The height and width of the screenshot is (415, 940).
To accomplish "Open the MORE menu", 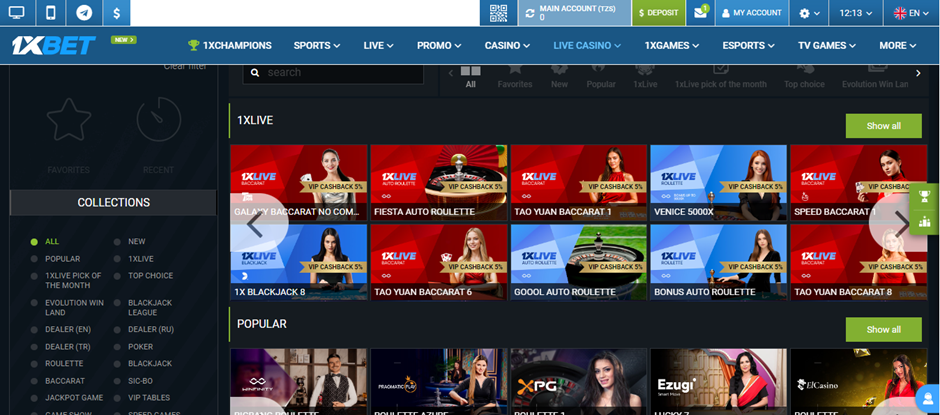I will [x=897, y=46].
